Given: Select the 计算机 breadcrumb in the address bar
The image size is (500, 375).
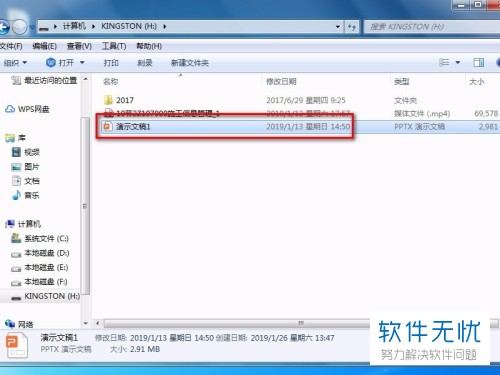Looking at the screenshot, I should coord(74,26).
